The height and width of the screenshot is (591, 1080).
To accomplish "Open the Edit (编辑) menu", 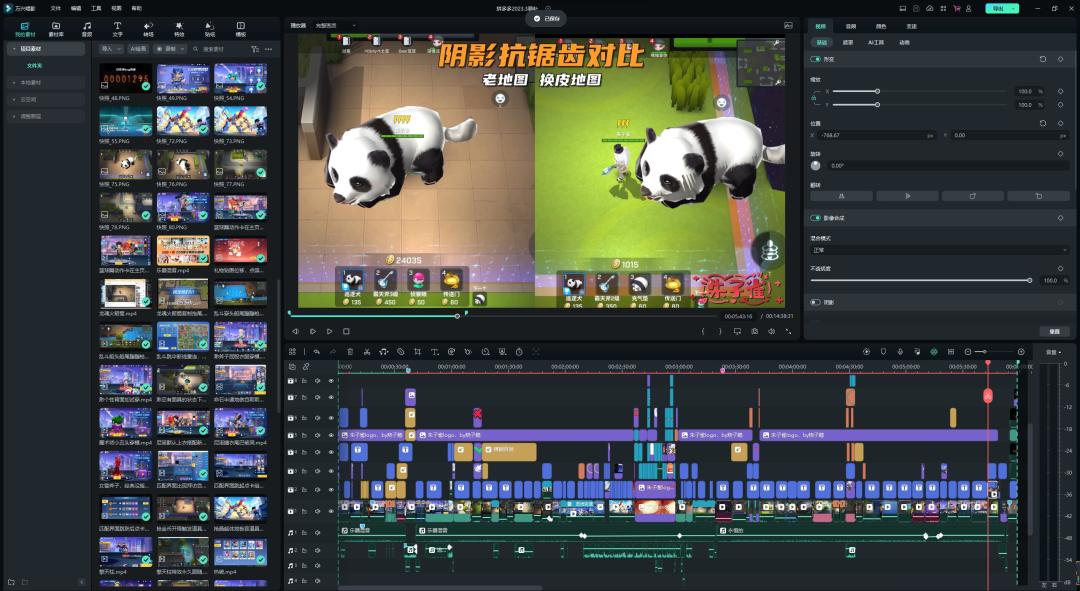I will pyautogui.click(x=76, y=8).
